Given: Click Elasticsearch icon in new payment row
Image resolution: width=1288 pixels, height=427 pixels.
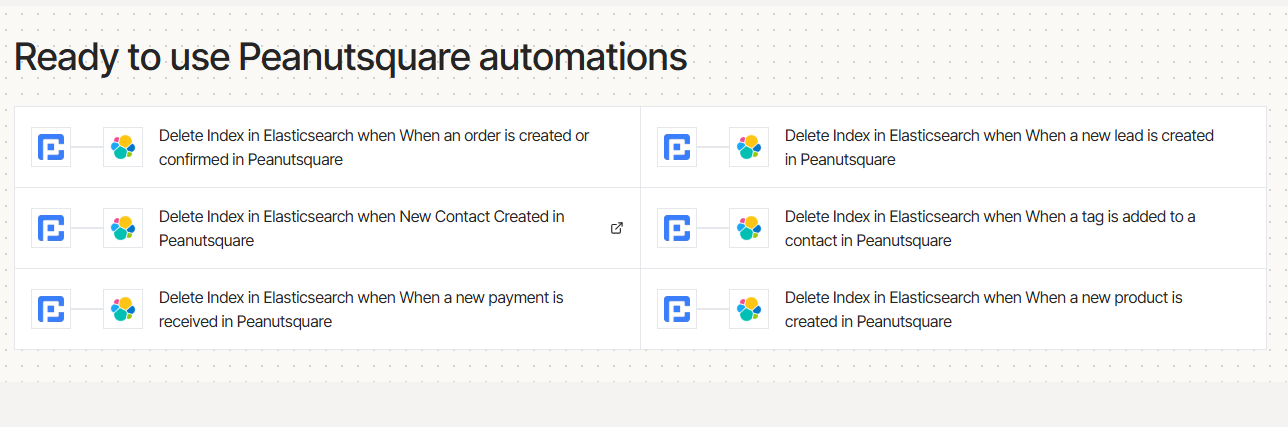Looking at the screenshot, I should (123, 309).
